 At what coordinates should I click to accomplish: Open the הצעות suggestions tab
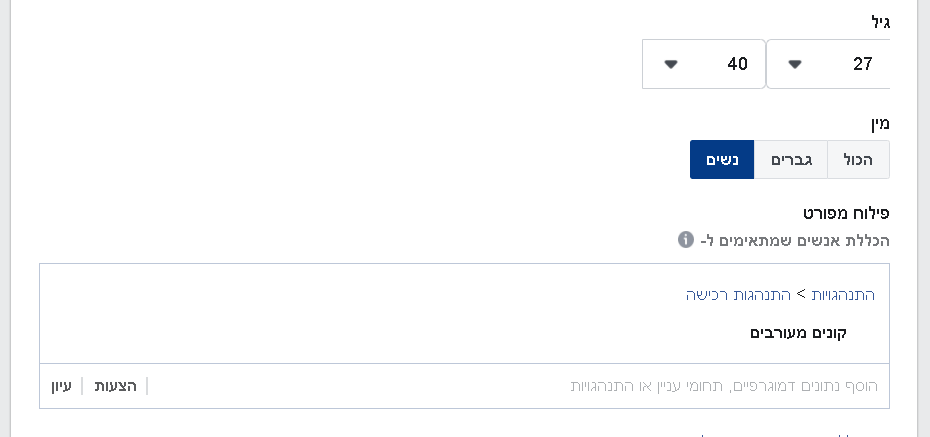116,386
